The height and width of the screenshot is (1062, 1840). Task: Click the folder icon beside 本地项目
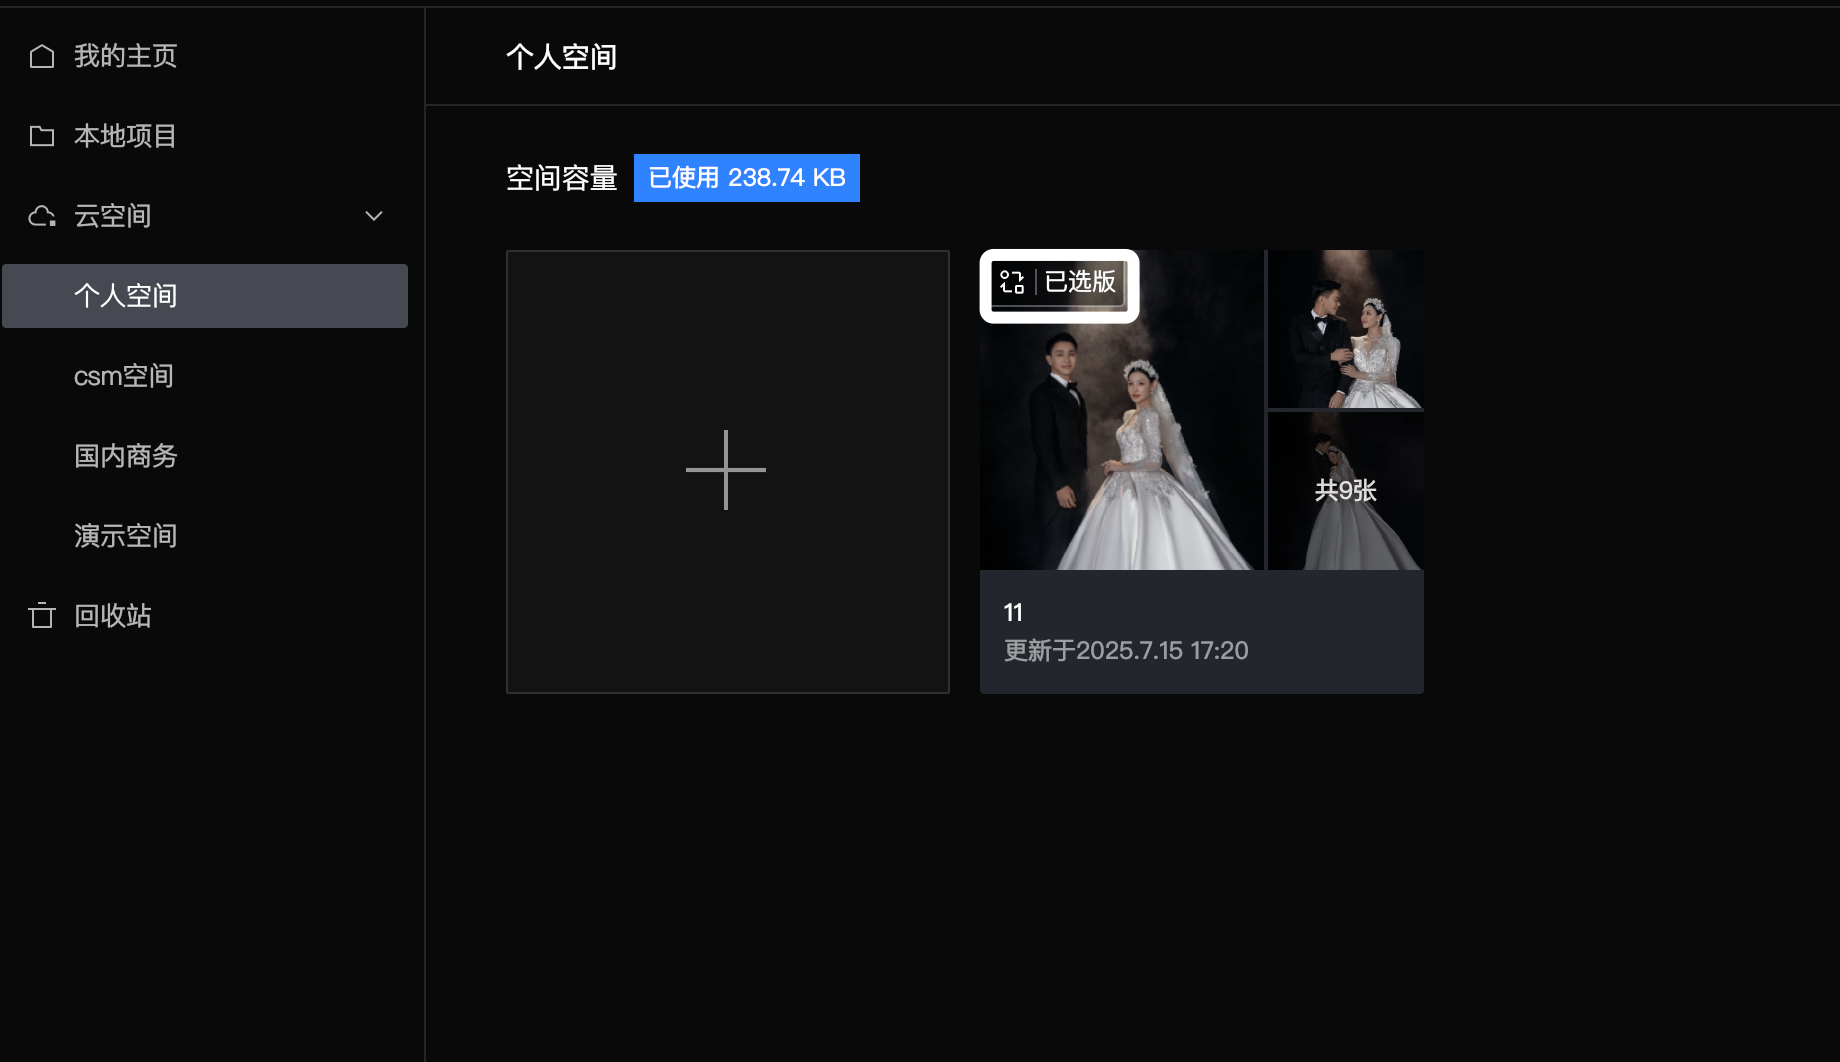point(42,136)
